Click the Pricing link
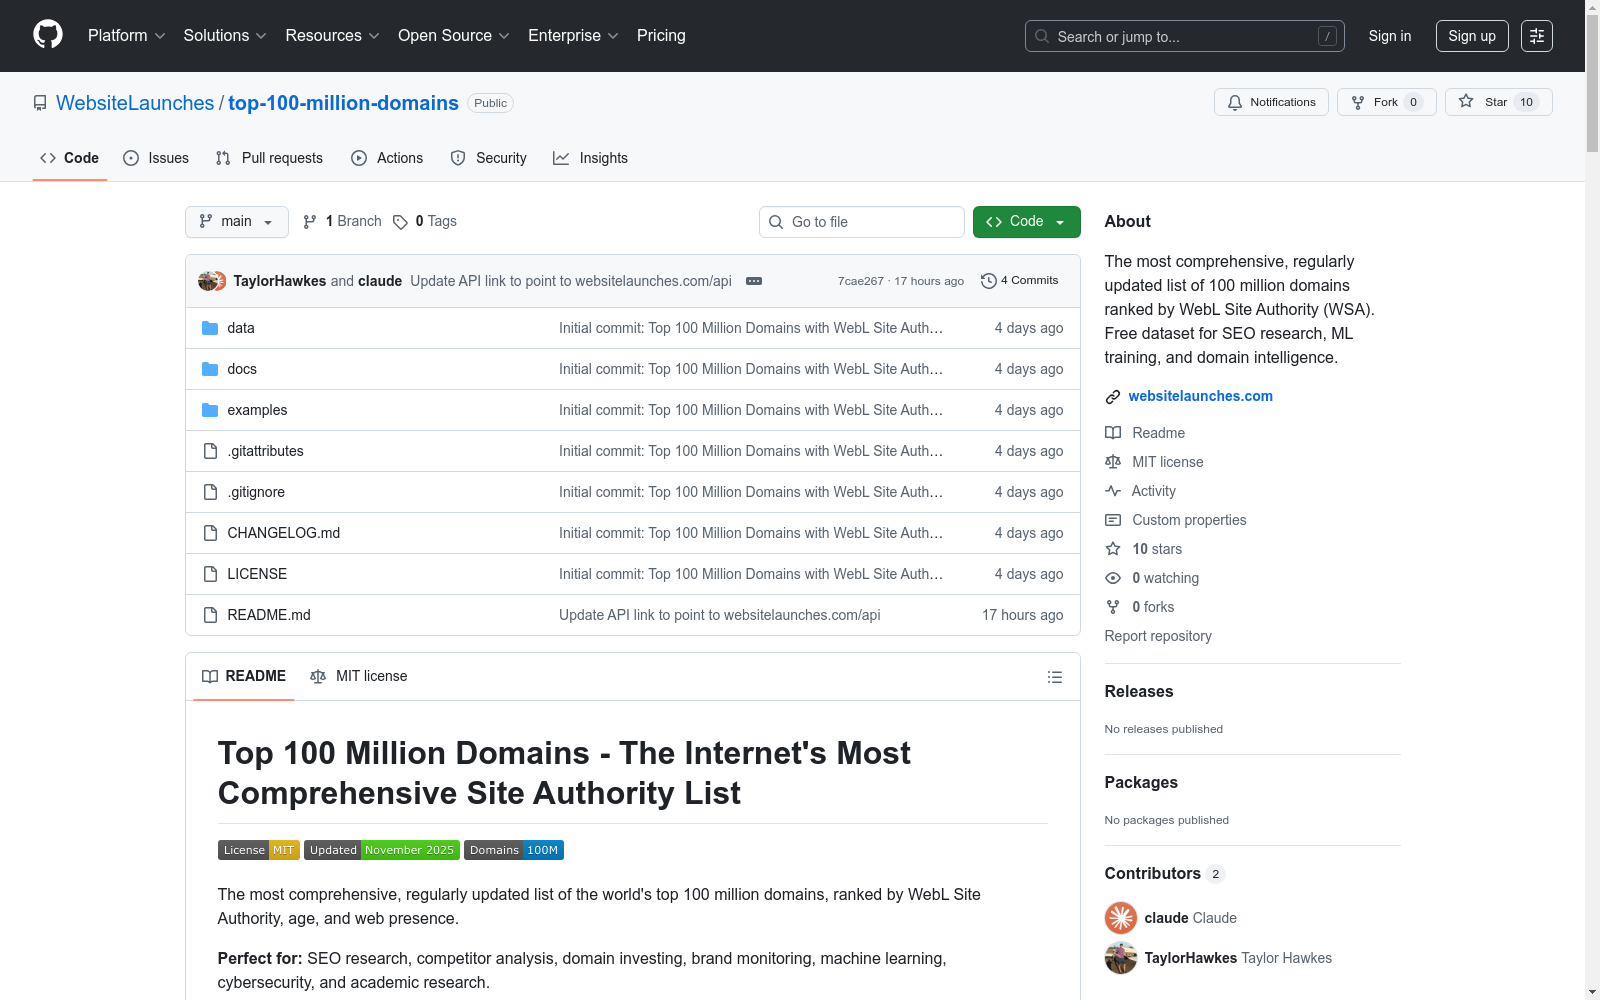Screen dimensions: 1600x1000 (x=661, y=36)
